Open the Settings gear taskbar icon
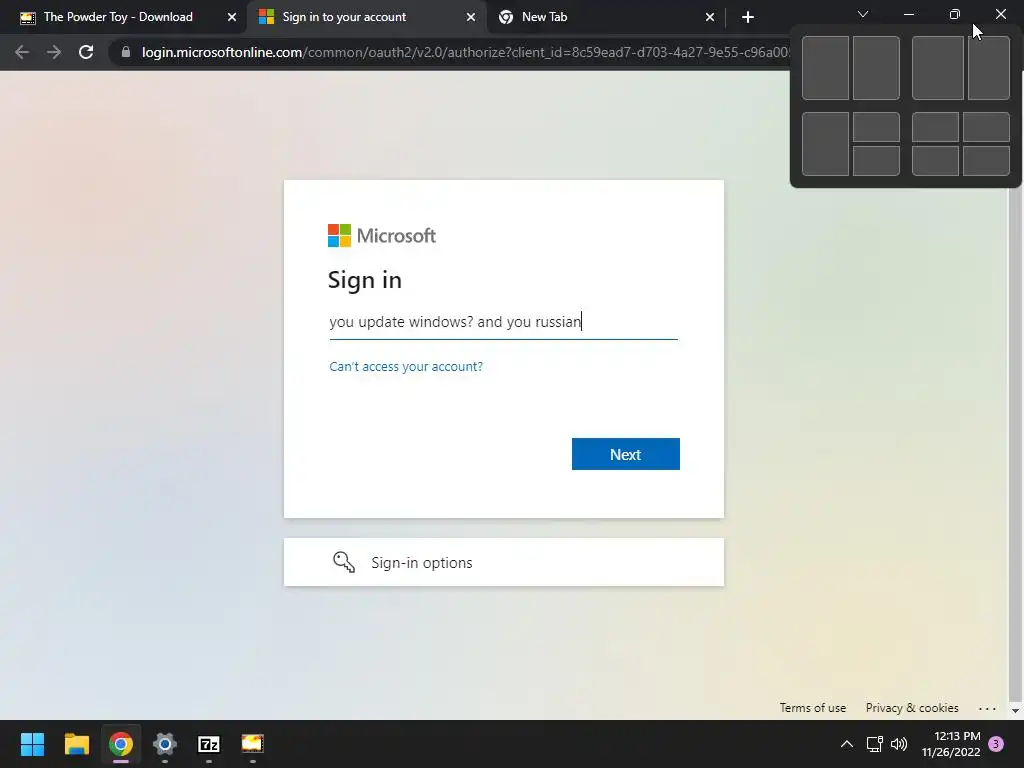The height and width of the screenshot is (768, 1024). [165, 744]
